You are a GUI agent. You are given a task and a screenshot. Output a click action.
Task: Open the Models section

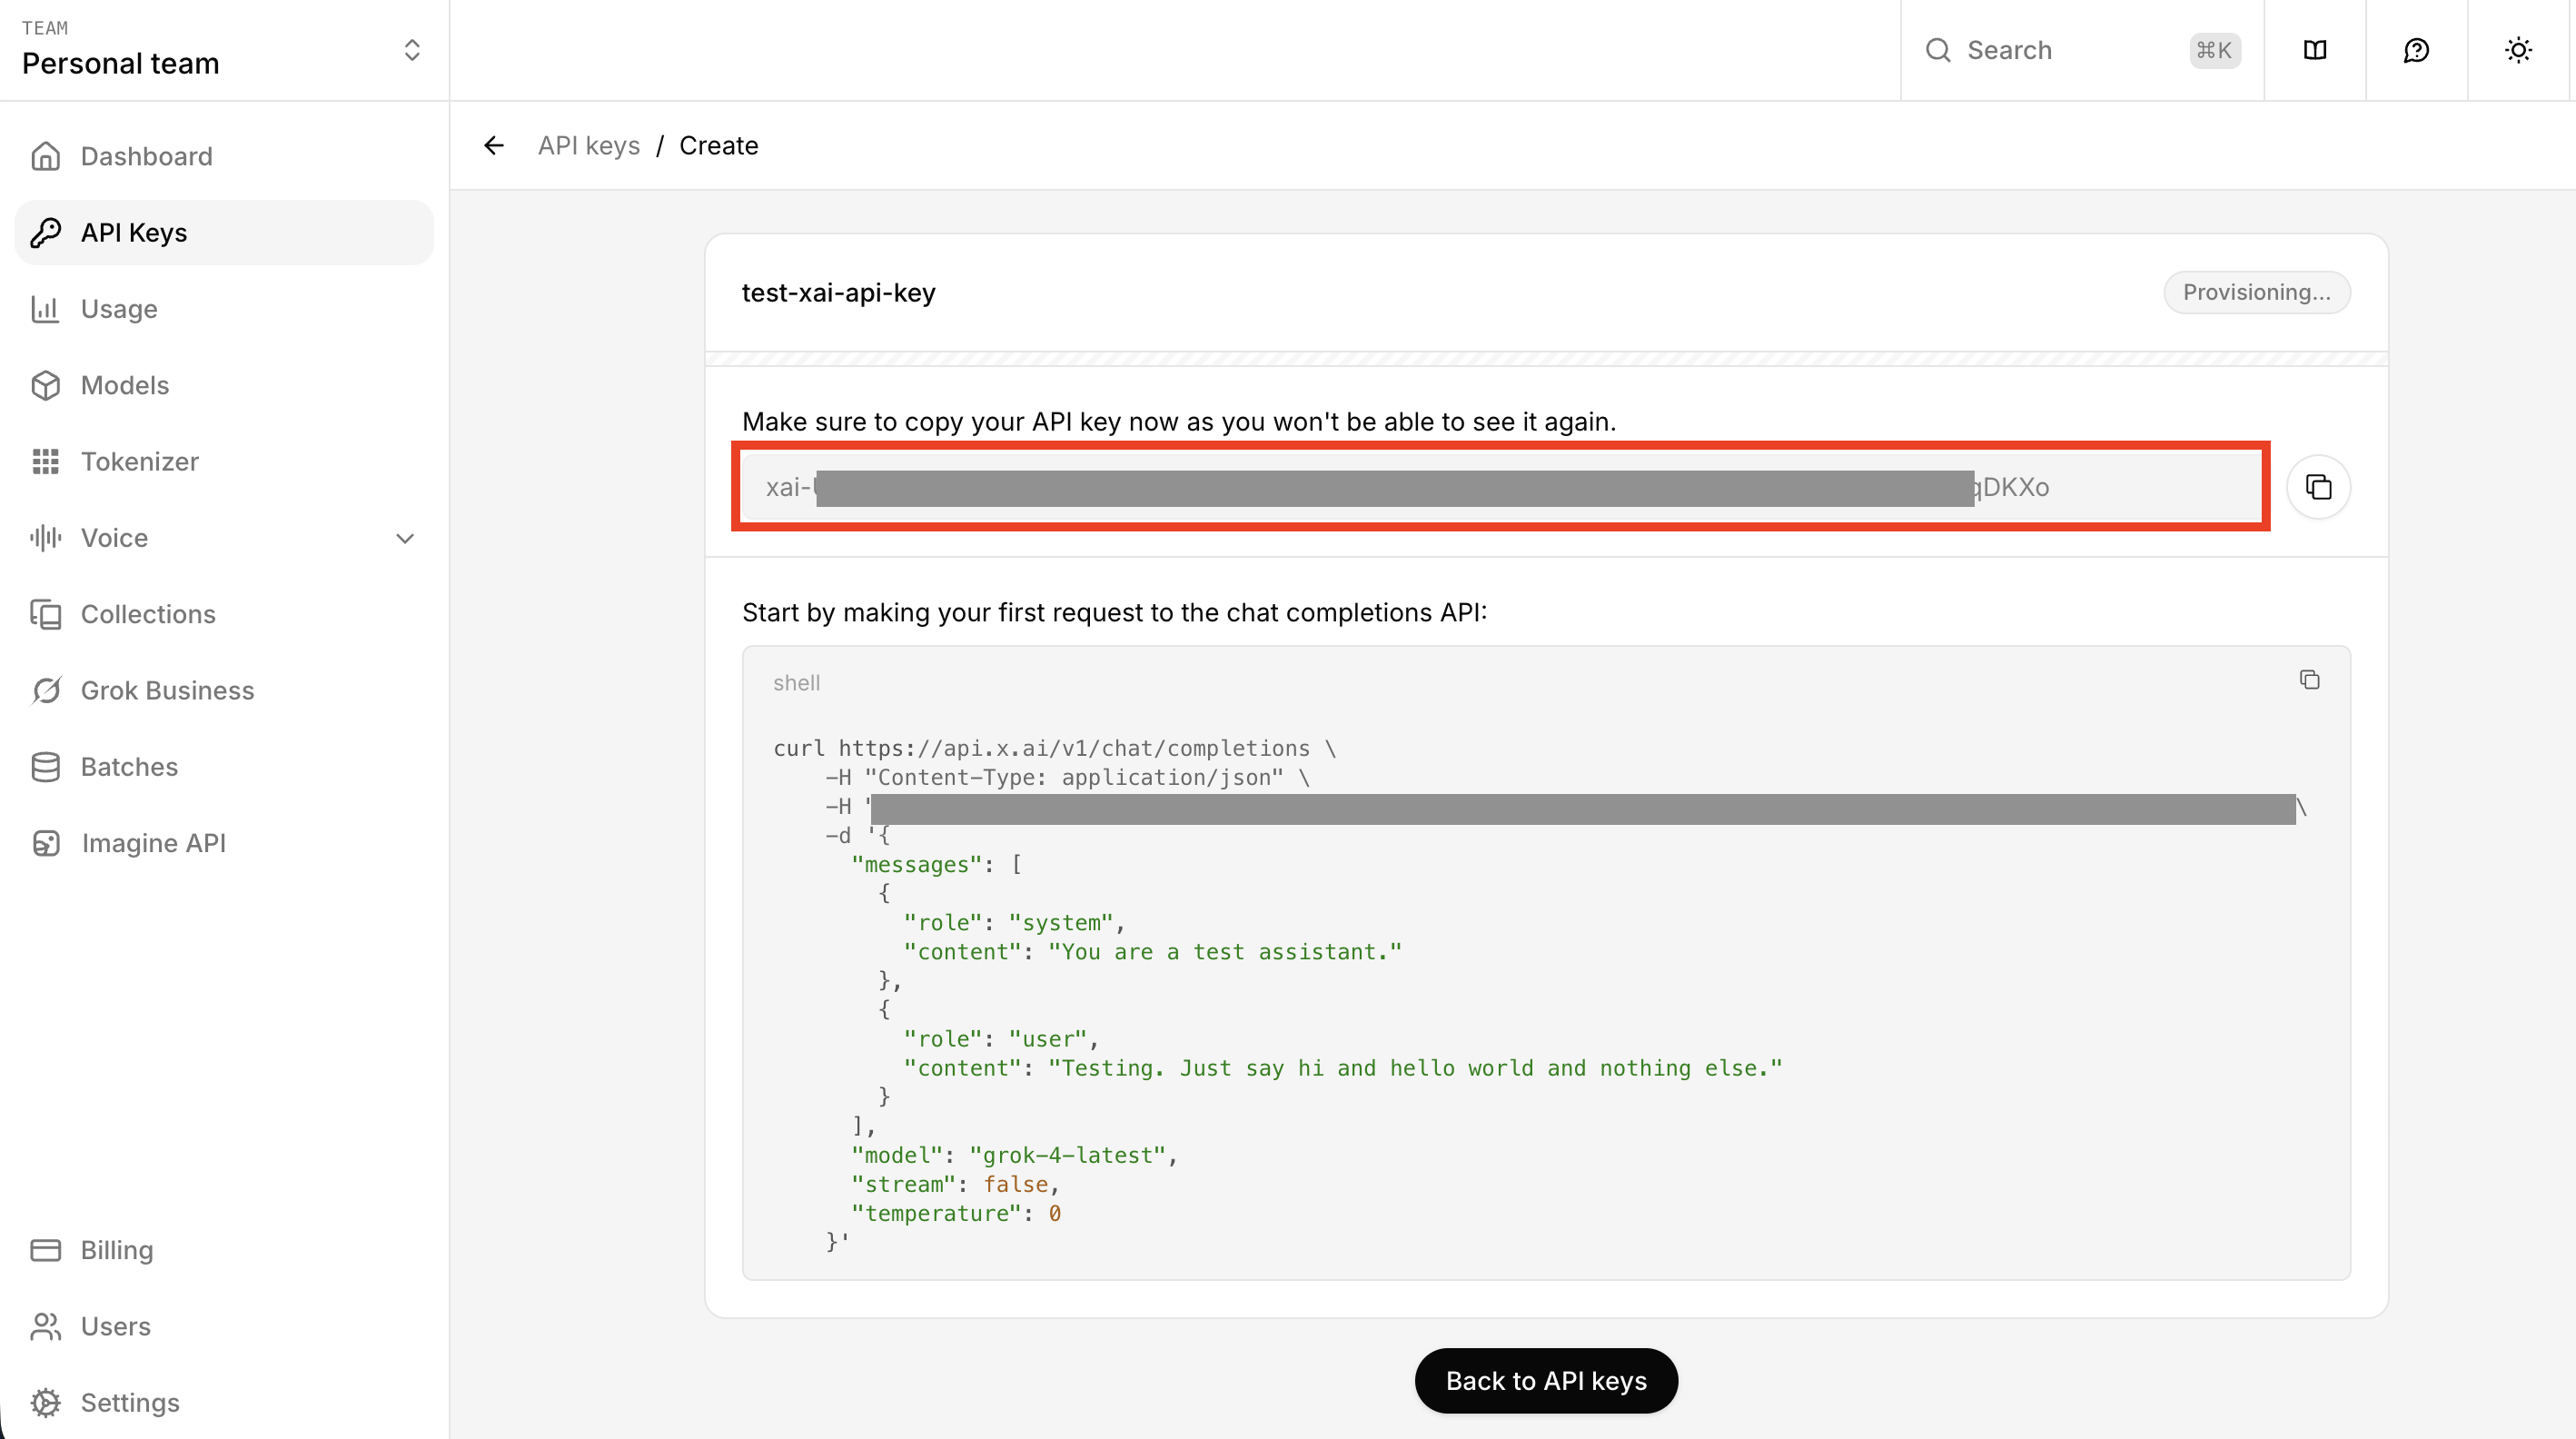124,385
